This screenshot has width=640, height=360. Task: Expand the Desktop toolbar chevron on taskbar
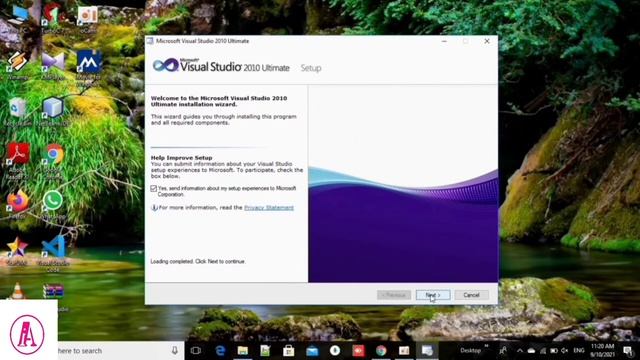[x=487, y=346]
